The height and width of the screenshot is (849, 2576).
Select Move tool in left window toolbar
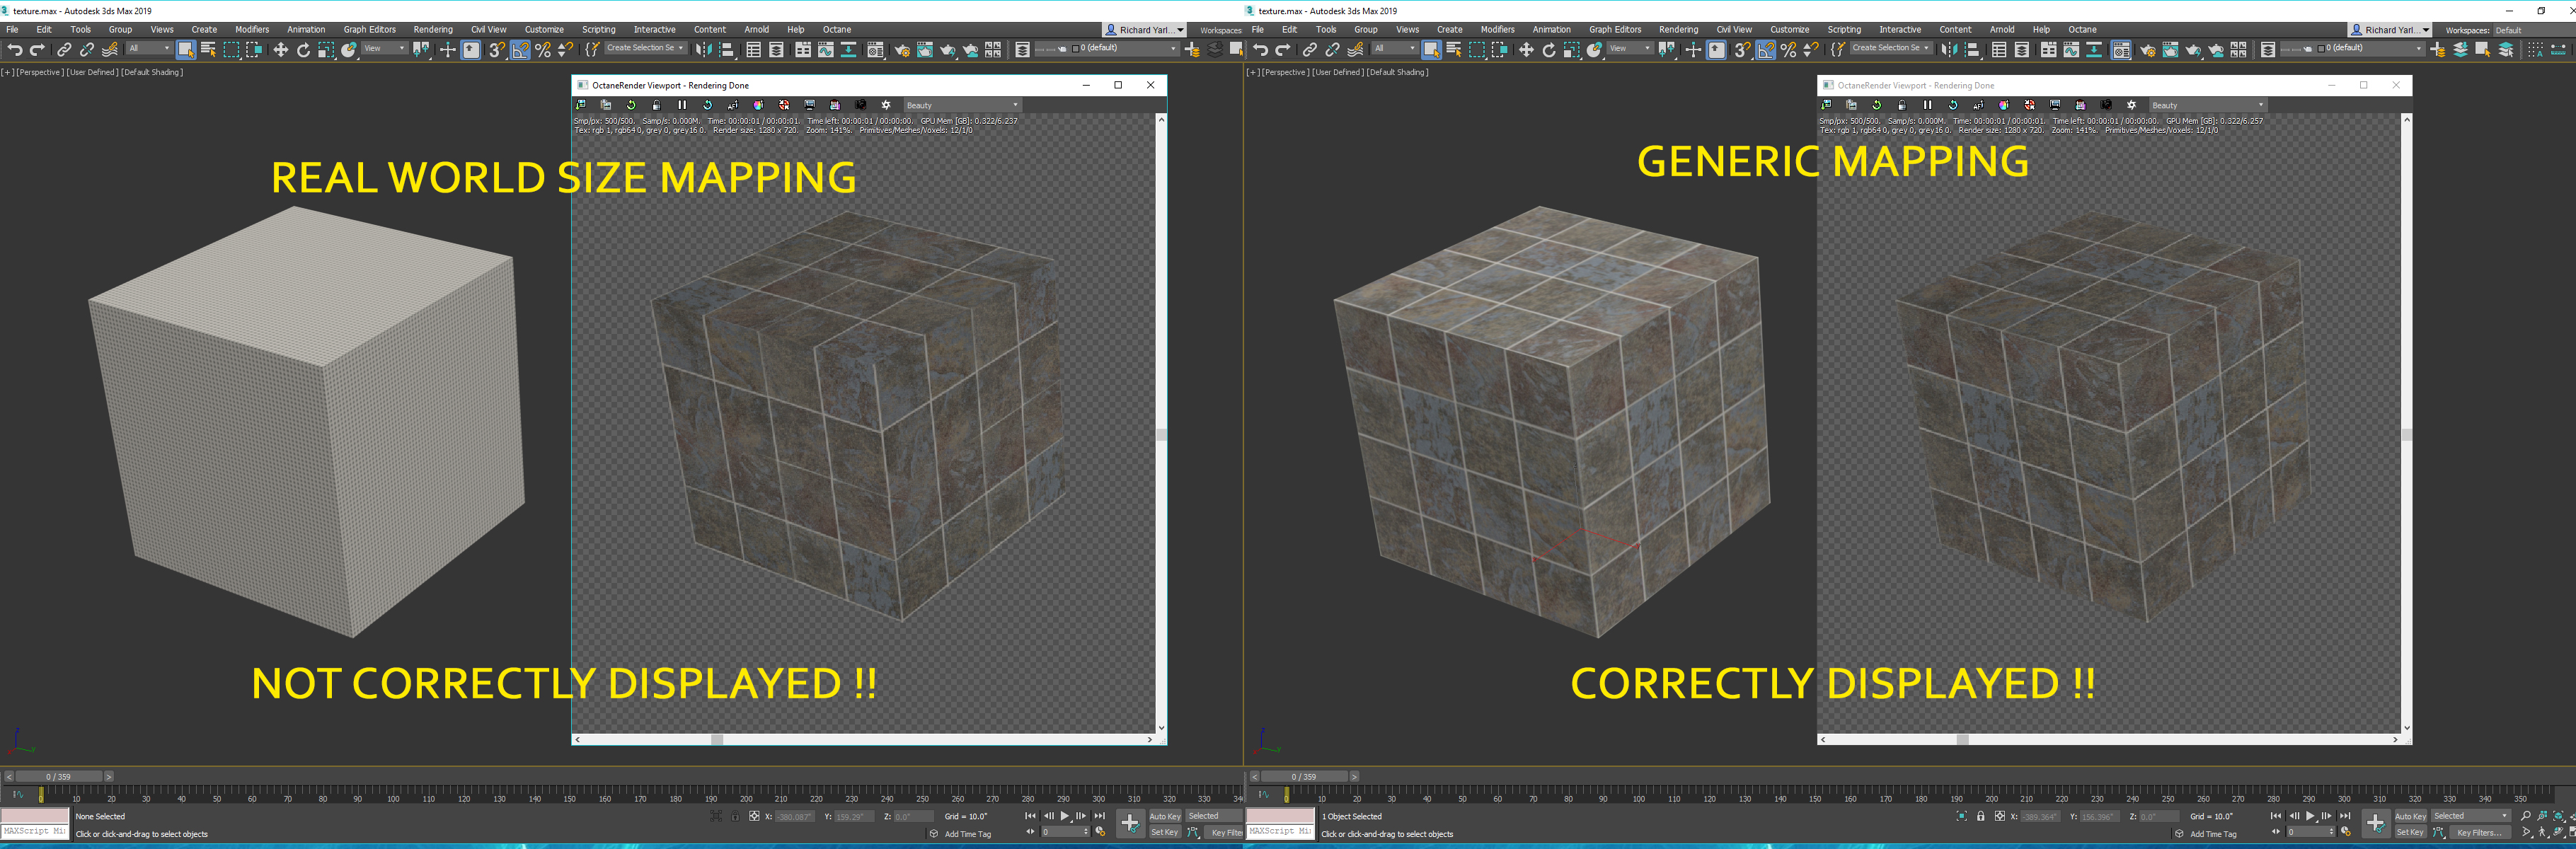(x=280, y=49)
